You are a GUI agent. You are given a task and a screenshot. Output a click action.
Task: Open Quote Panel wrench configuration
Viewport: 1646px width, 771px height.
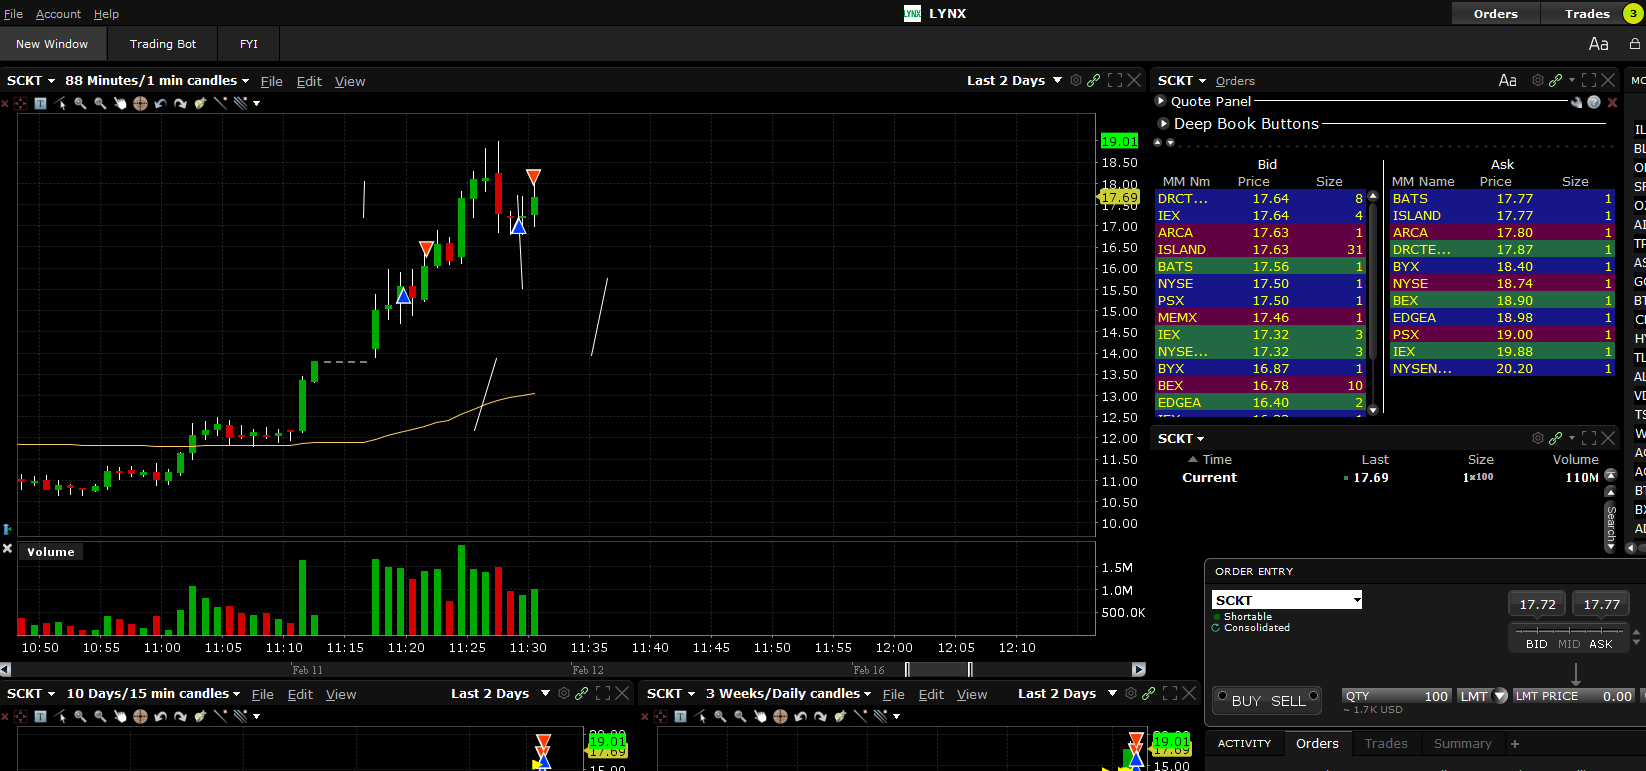[x=1577, y=102]
